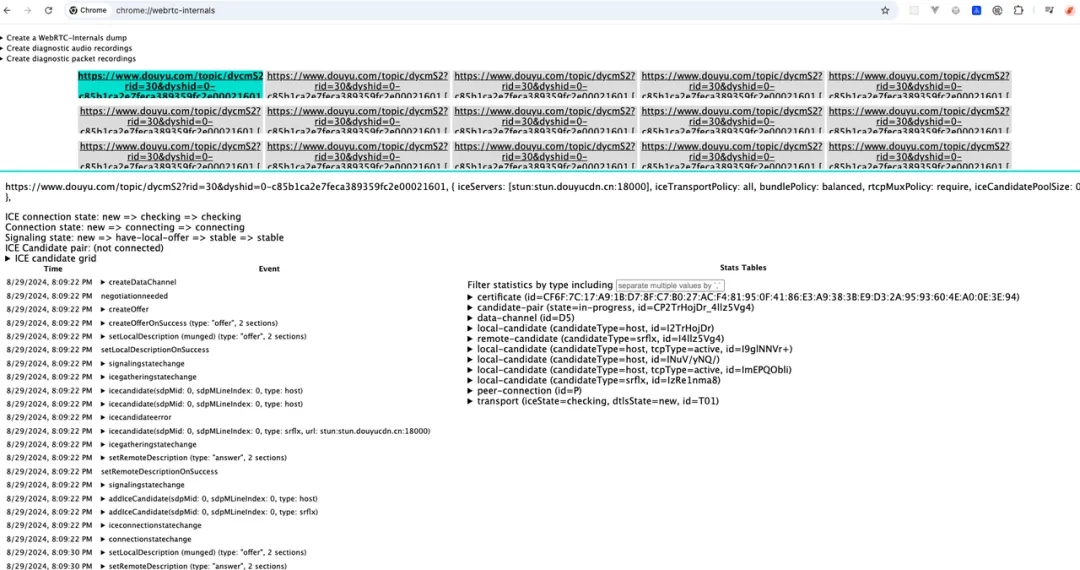Expand the createOffer event entry
The width and height of the screenshot is (1080, 570).
click(x=128, y=310)
